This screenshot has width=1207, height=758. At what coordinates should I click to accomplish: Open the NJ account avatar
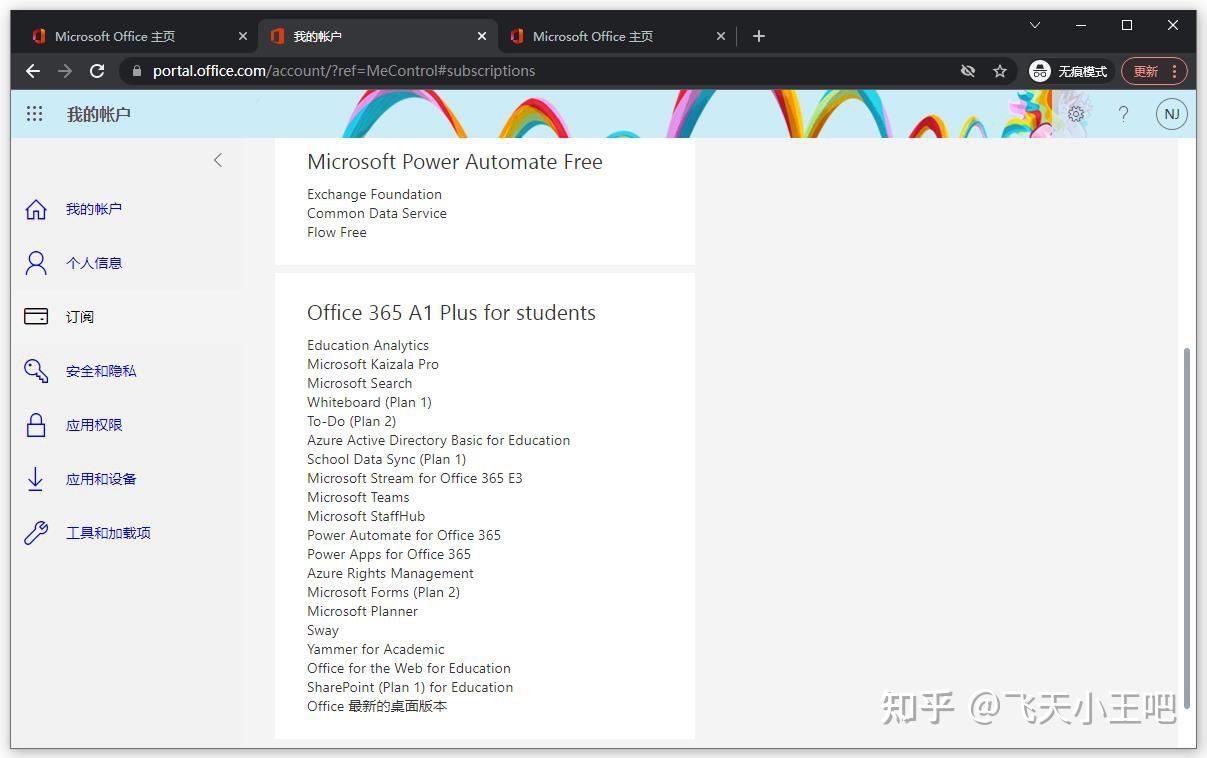coord(1171,113)
